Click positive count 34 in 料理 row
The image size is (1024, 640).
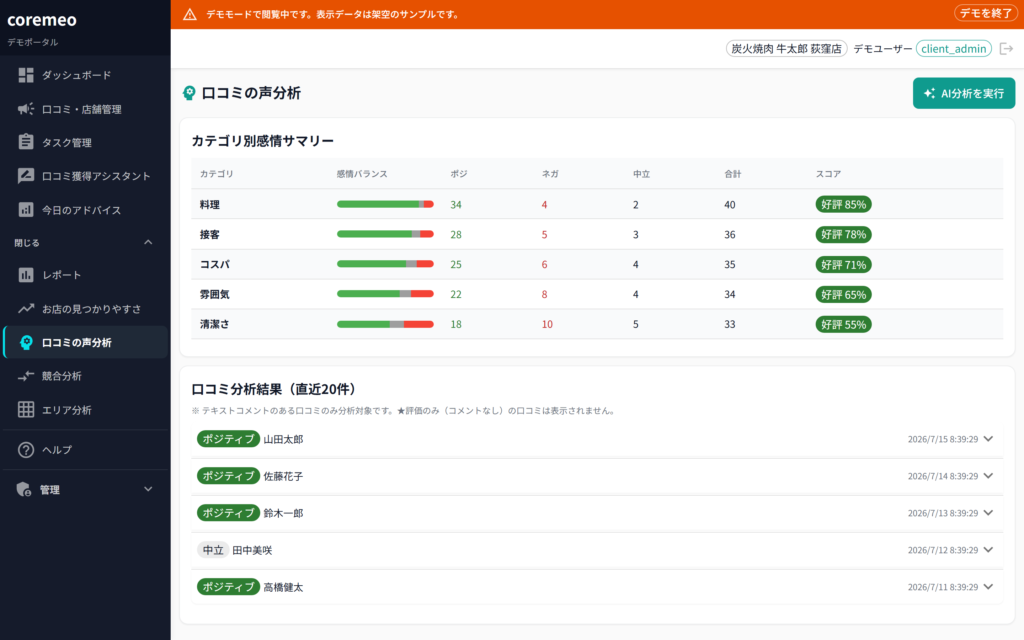click(456, 204)
